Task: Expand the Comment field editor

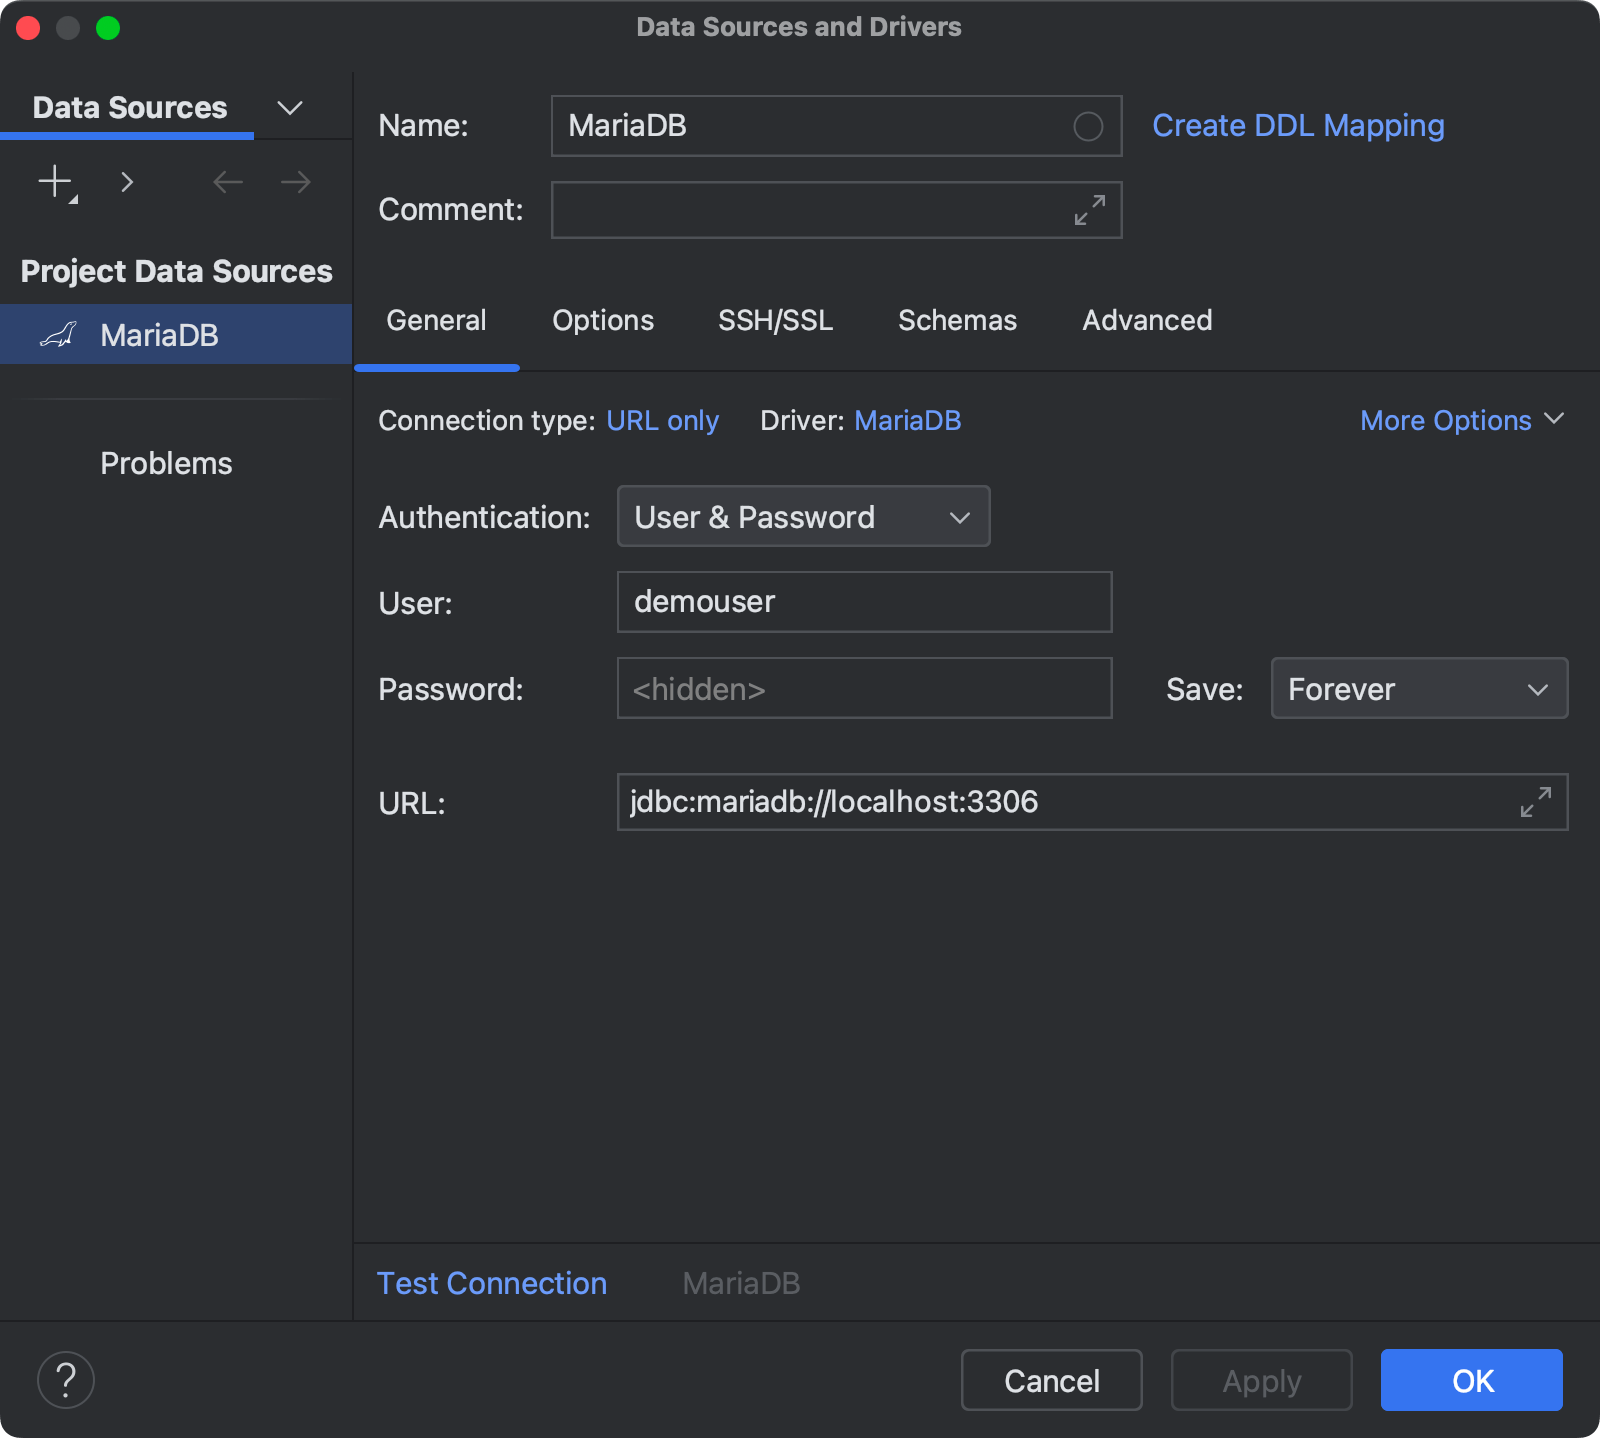Action: pos(1088,210)
